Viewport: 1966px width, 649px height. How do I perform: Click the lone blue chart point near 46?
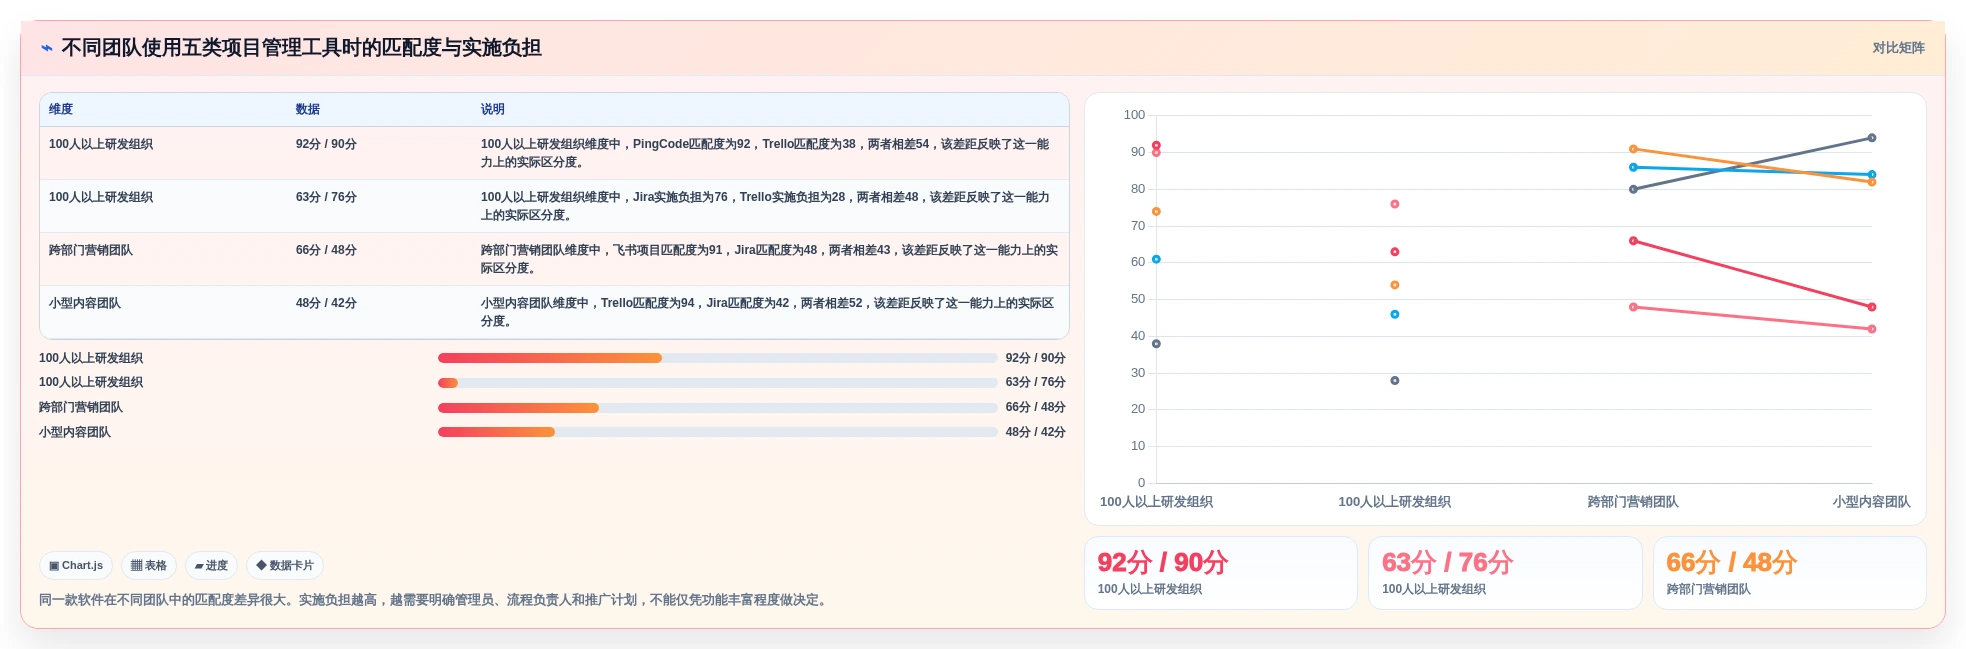[1395, 314]
